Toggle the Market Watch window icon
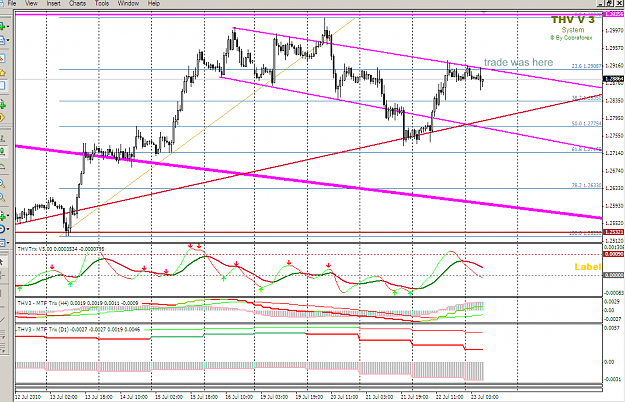Image resolution: width=625 pixels, height=402 pixels. 2,59
